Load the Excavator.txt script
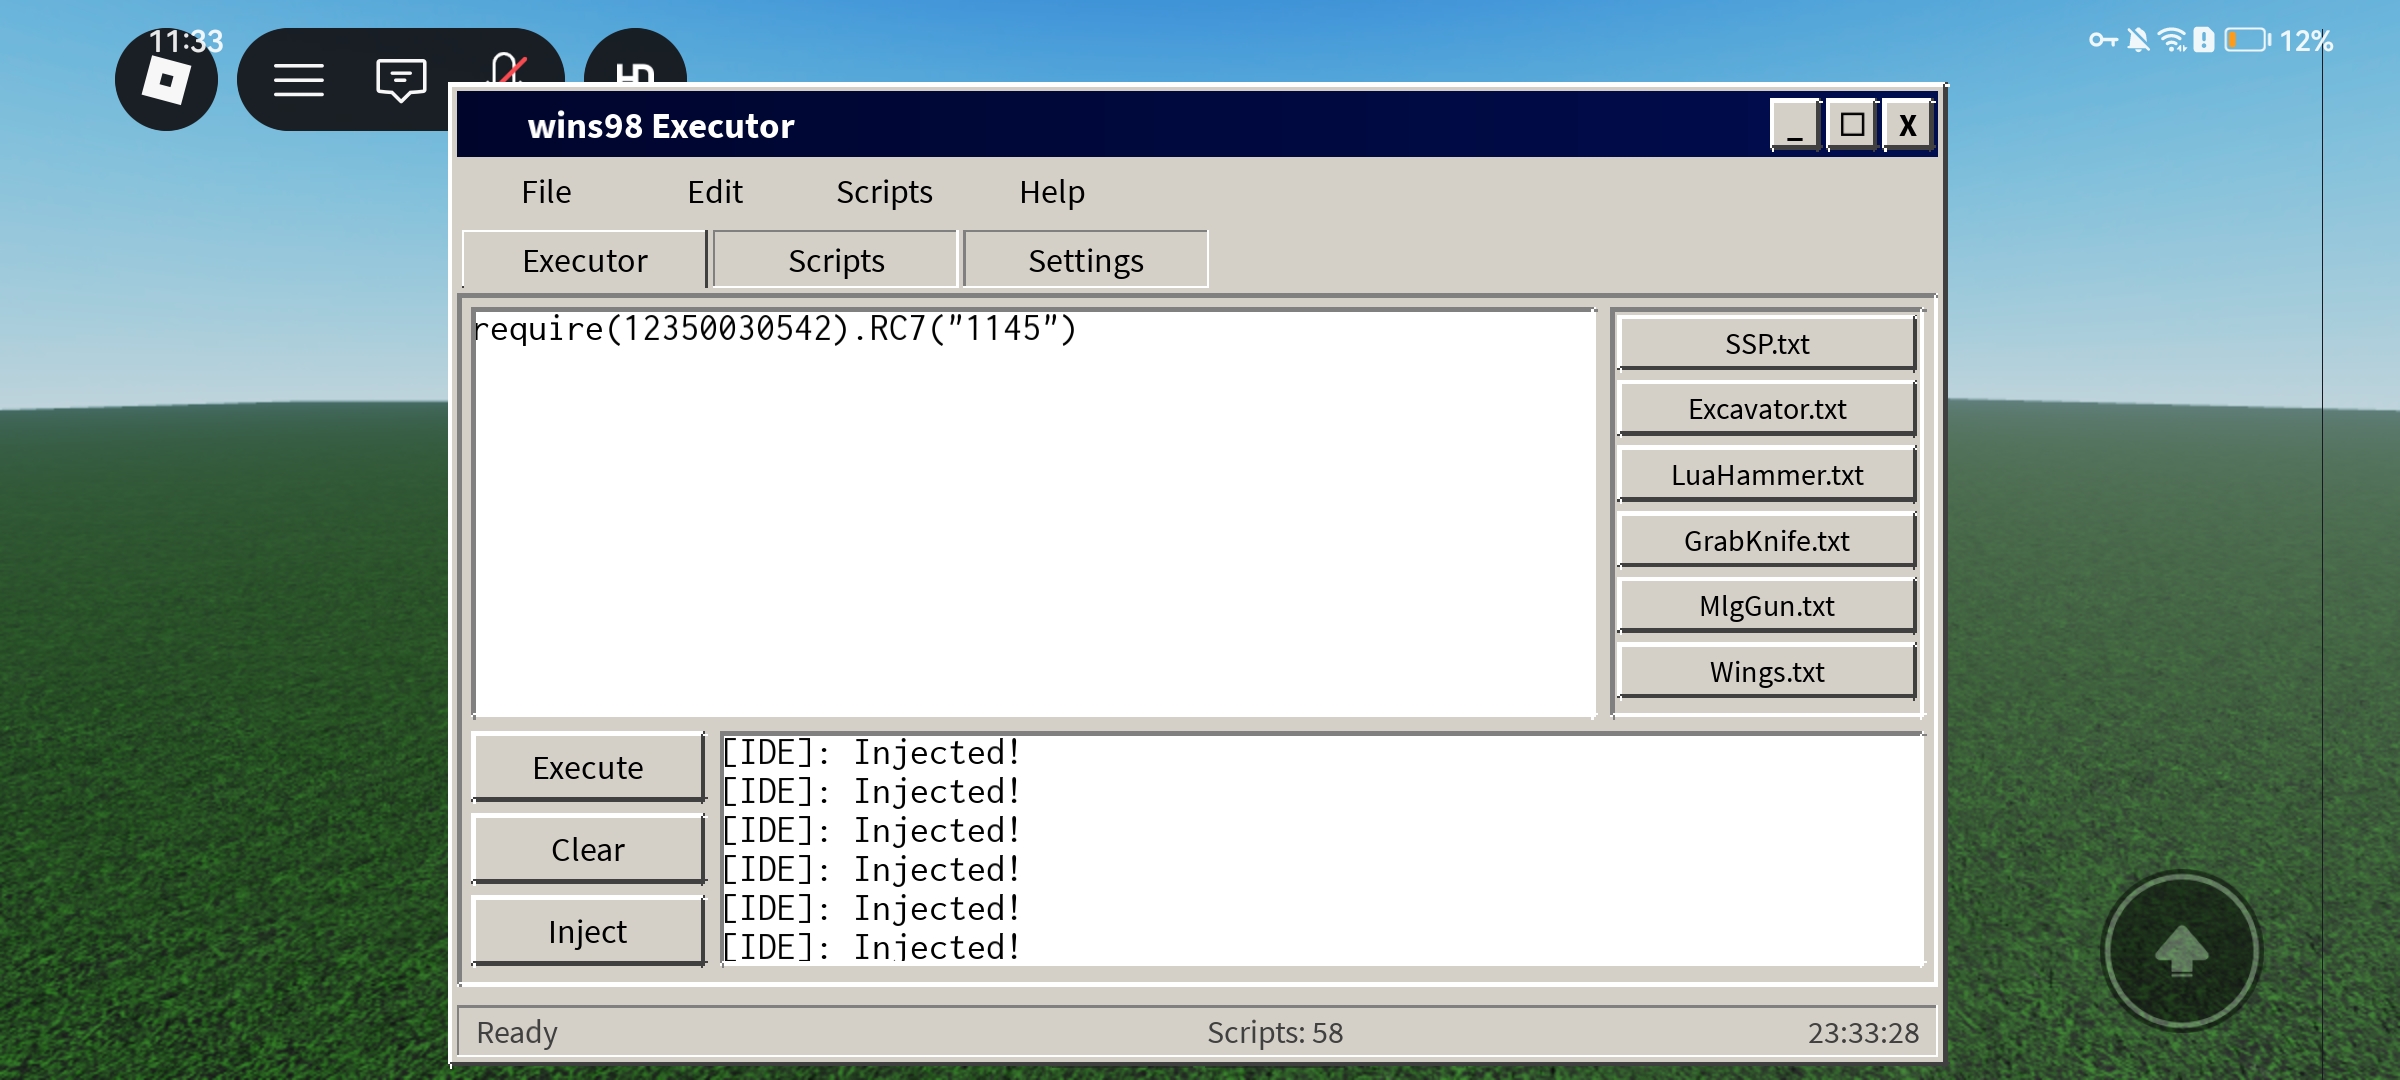The image size is (2400, 1080). tap(1767, 409)
